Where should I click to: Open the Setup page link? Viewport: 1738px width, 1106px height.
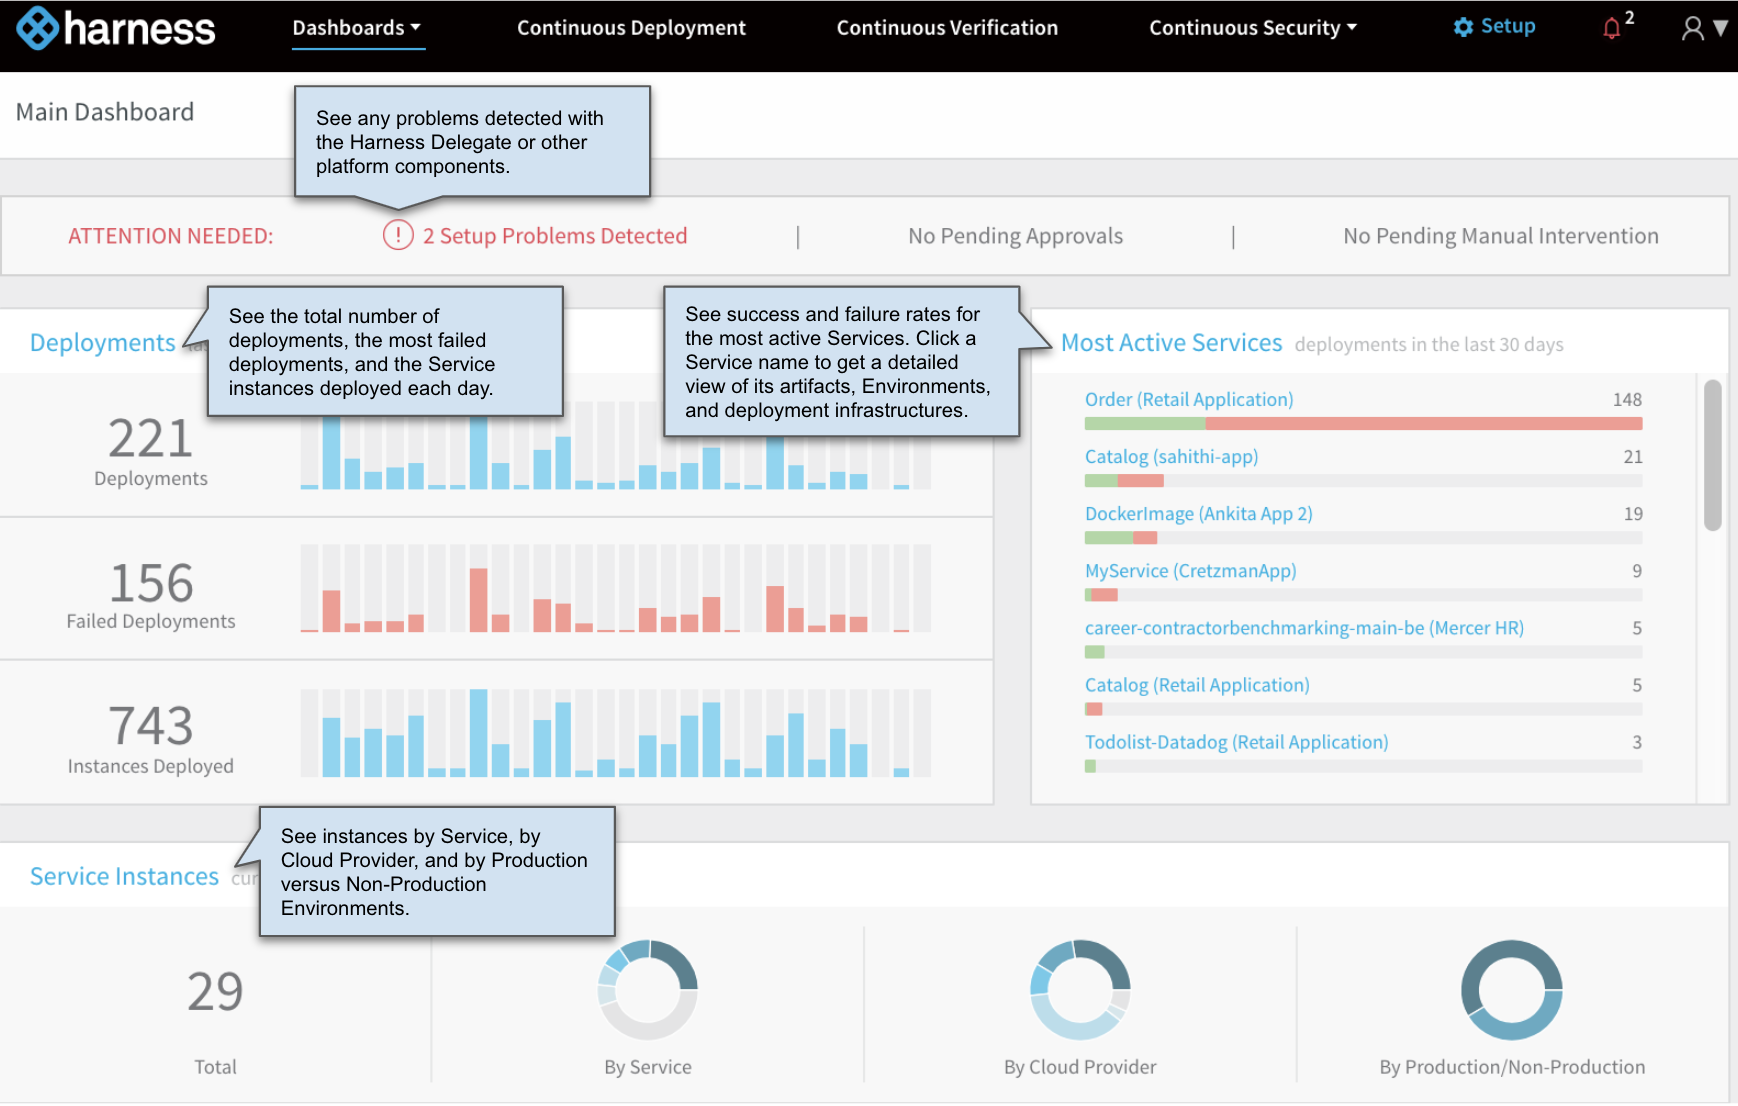point(1507,26)
